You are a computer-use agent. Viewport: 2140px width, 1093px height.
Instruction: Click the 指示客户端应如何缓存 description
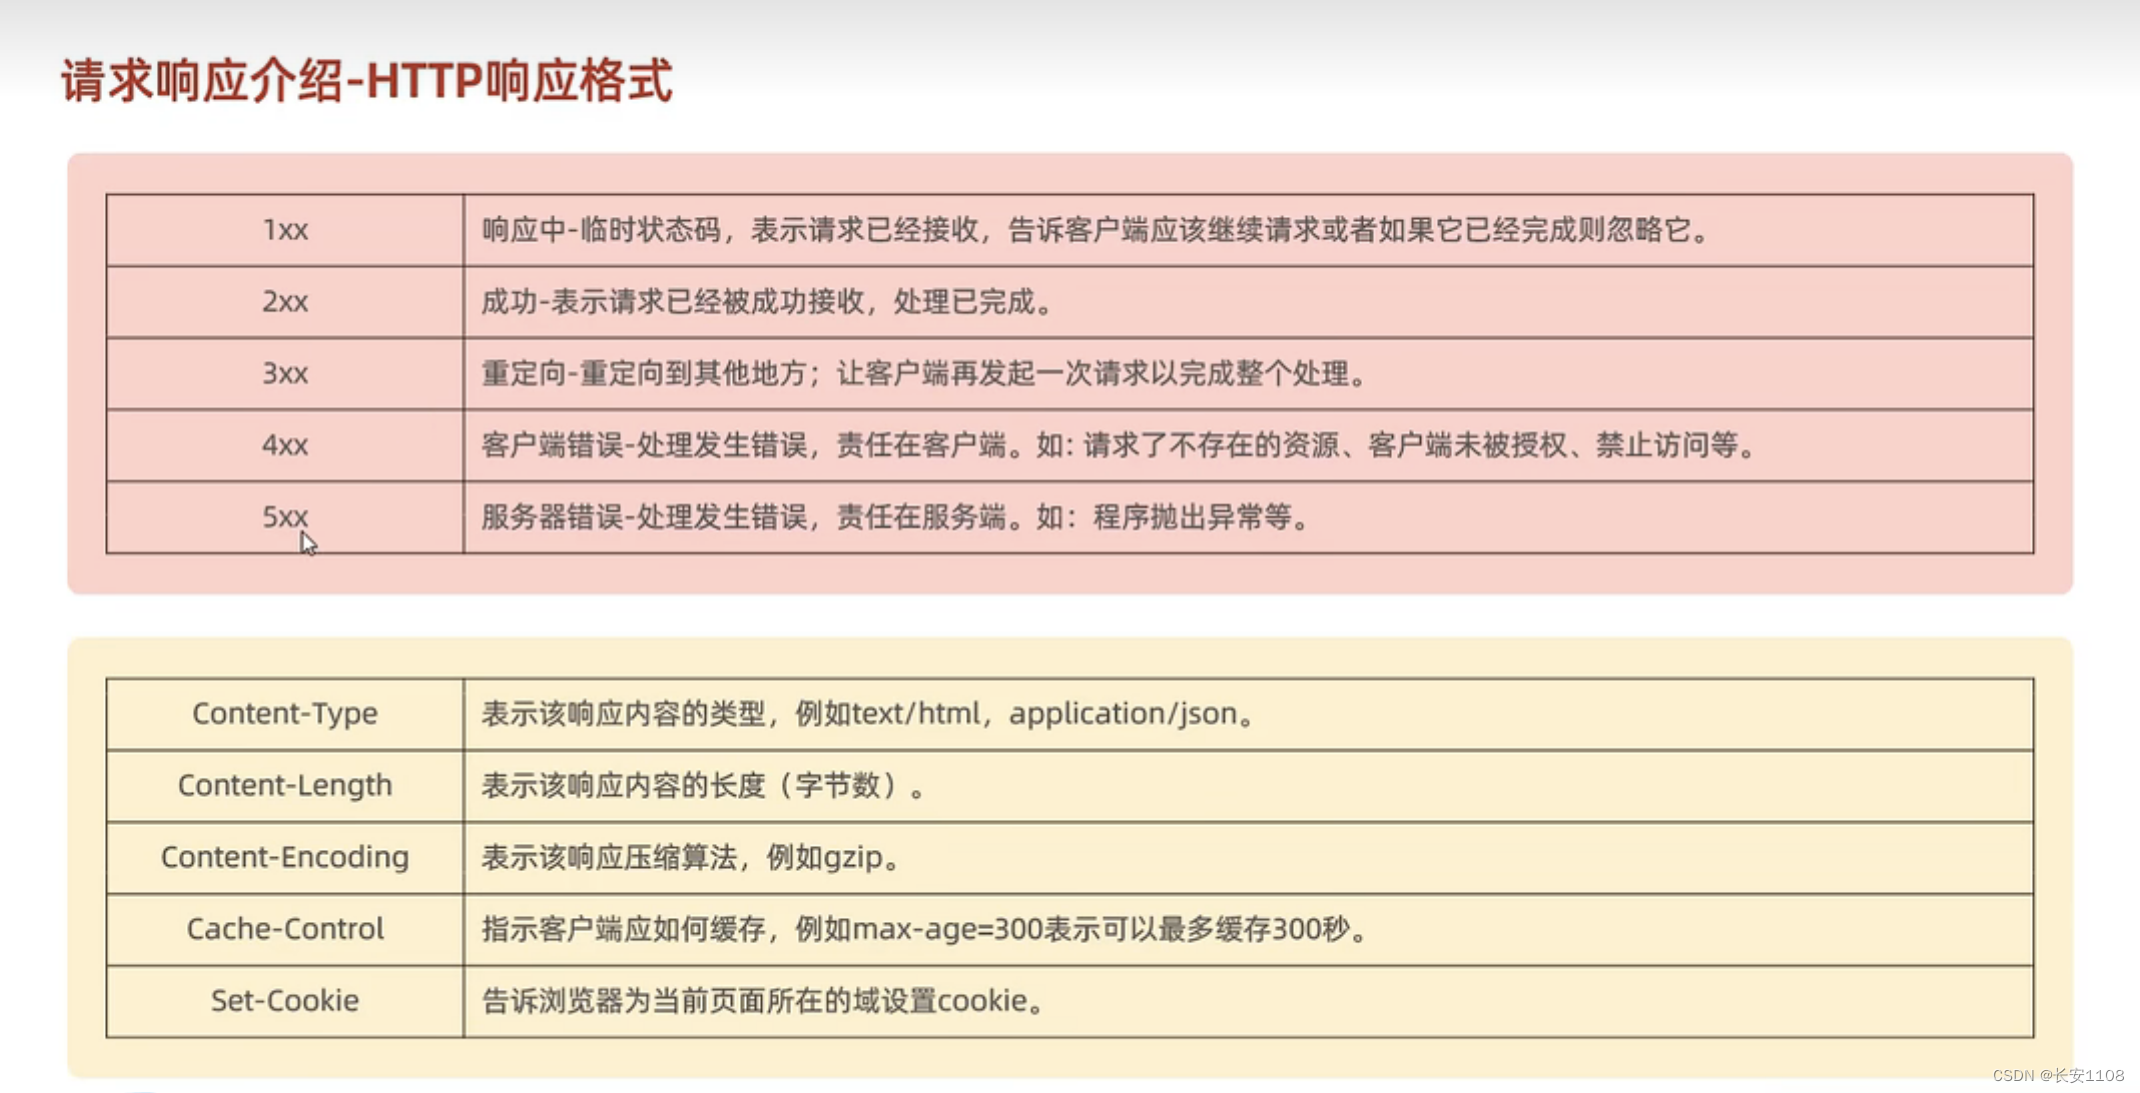(925, 929)
